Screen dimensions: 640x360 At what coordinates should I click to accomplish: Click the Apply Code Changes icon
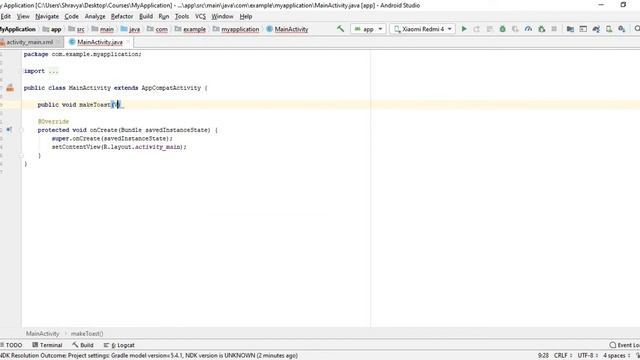tap(490, 29)
